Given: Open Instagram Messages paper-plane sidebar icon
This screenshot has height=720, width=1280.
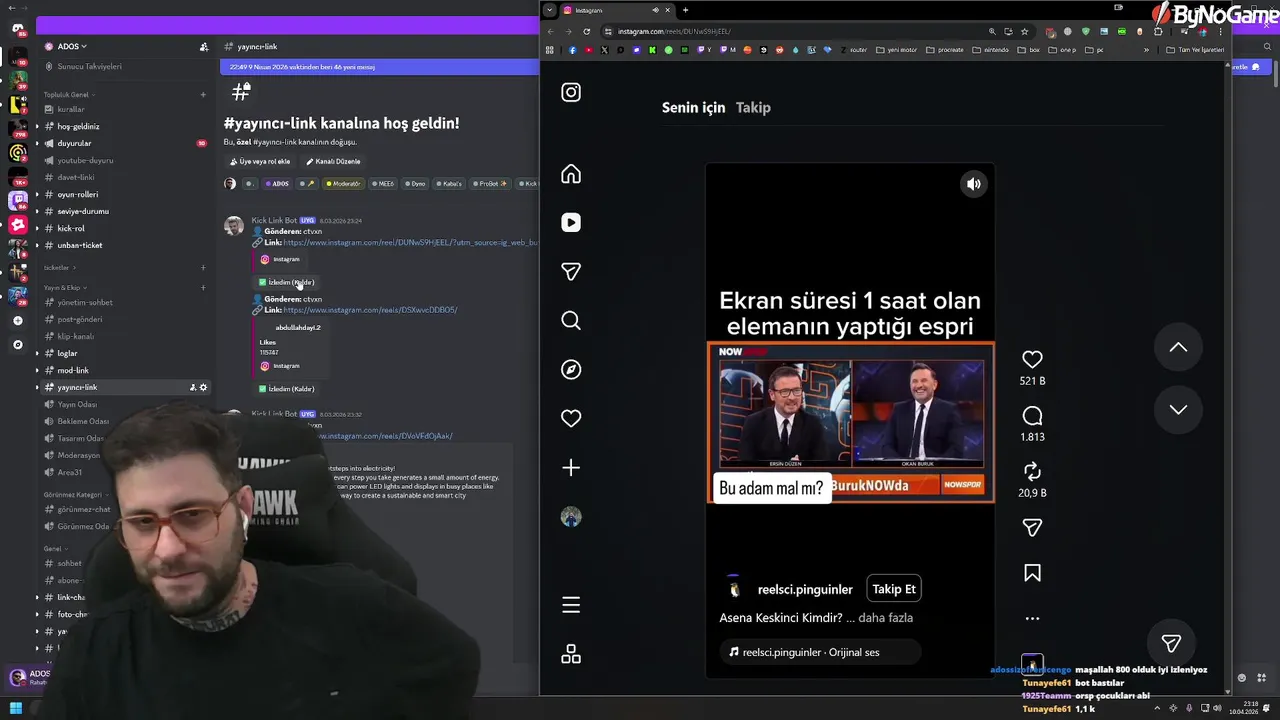Looking at the screenshot, I should tap(571, 272).
